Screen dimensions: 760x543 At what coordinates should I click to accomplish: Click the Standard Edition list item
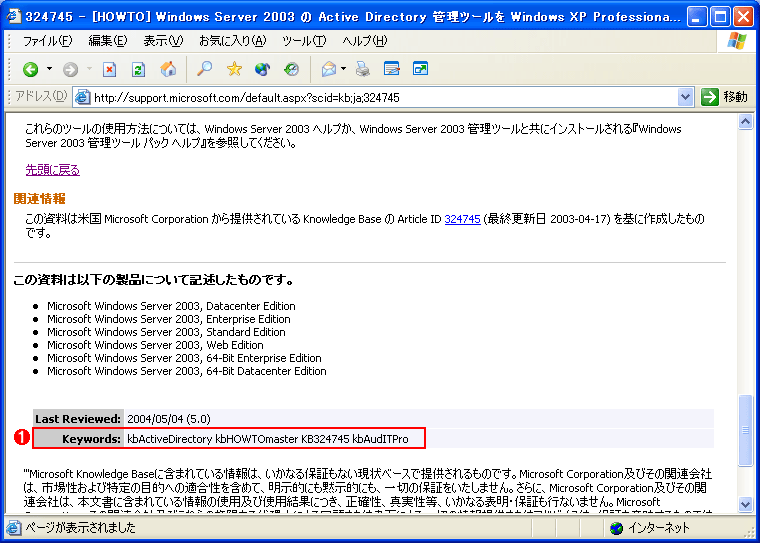point(166,332)
